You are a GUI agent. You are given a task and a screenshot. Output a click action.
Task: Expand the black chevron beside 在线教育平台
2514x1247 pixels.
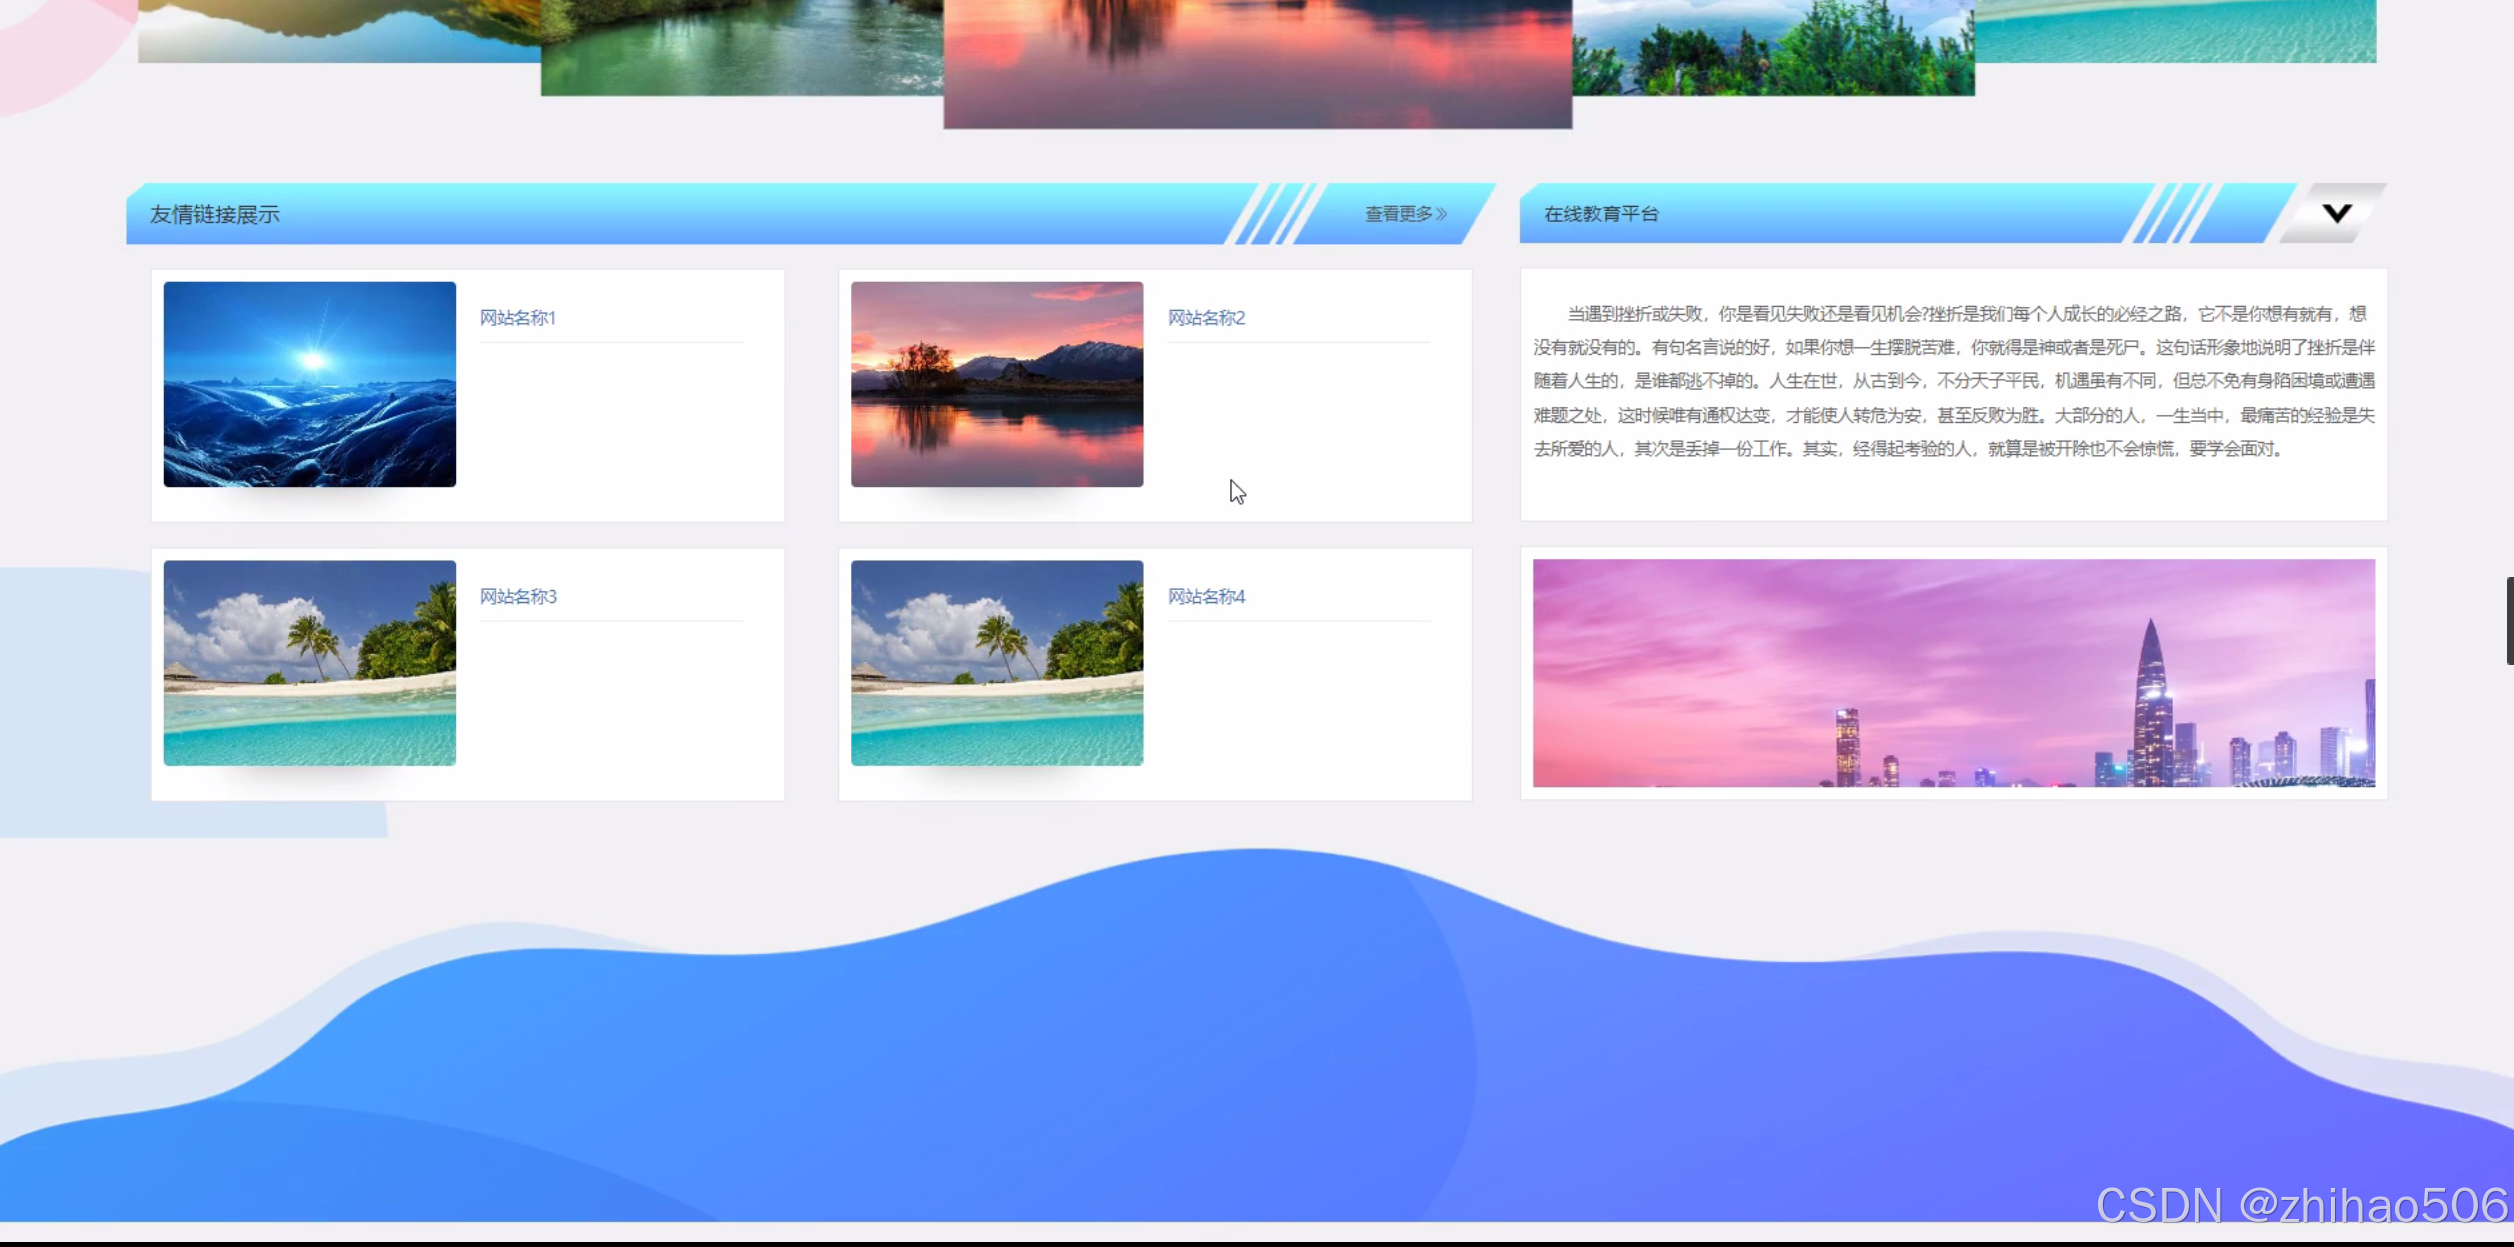(2336, 213)
